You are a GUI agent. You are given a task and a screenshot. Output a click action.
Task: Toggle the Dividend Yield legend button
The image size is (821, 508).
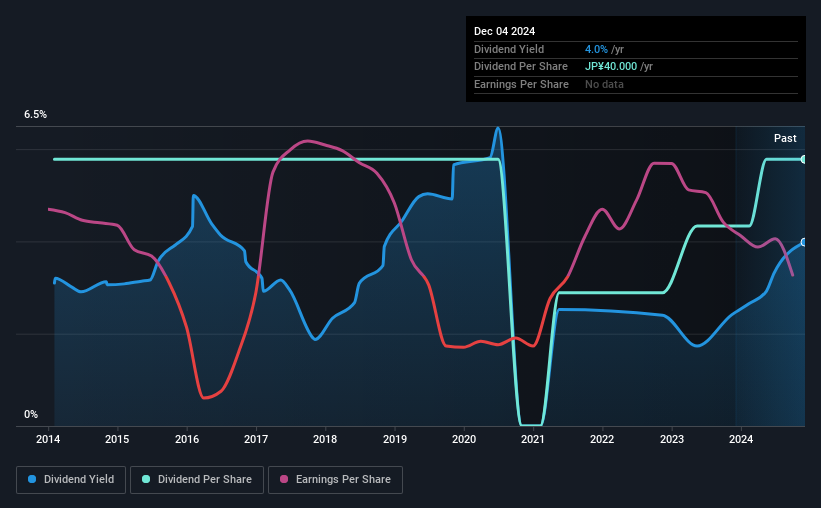[71, 480]
